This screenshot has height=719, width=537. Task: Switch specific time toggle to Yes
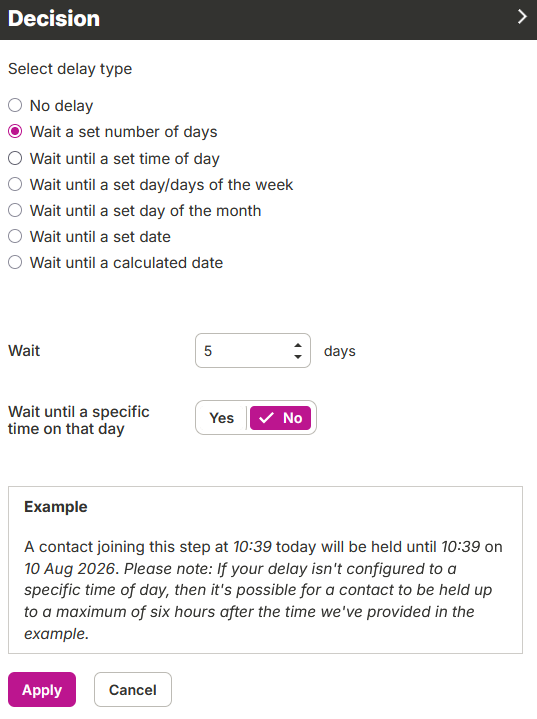click(222, 418)
